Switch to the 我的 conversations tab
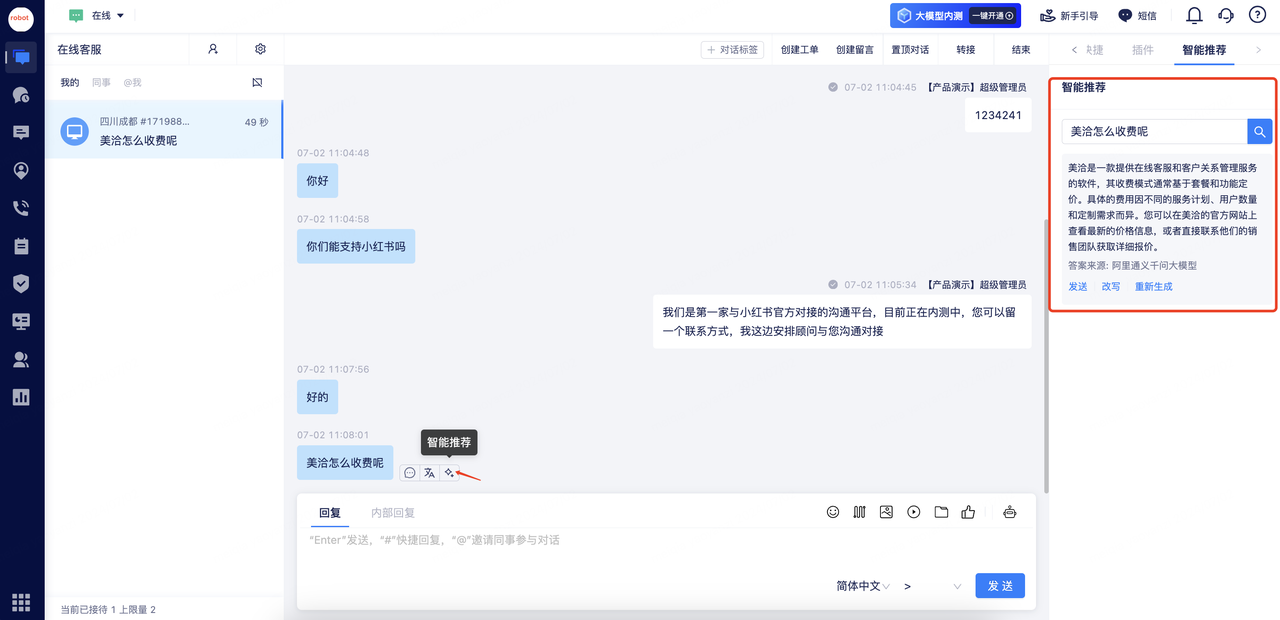Screen dimensions: 1280x620 click(69, 82)
